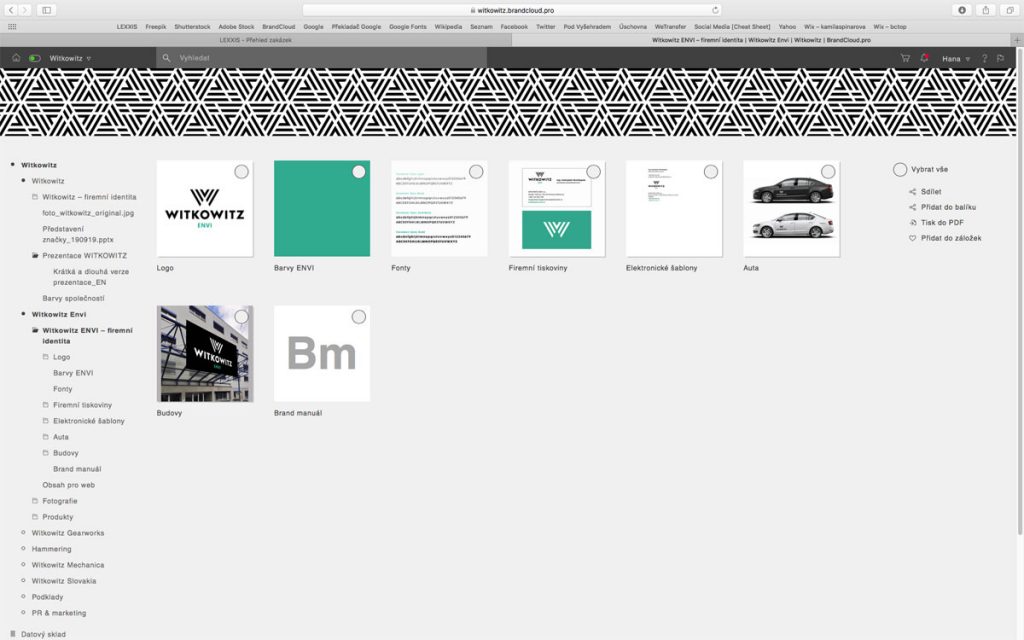This screenshot has width=1024, height=640.
Task: Switch to the LEXXIS – Přehled zakázek tab
Action: [x=255, y=40]
